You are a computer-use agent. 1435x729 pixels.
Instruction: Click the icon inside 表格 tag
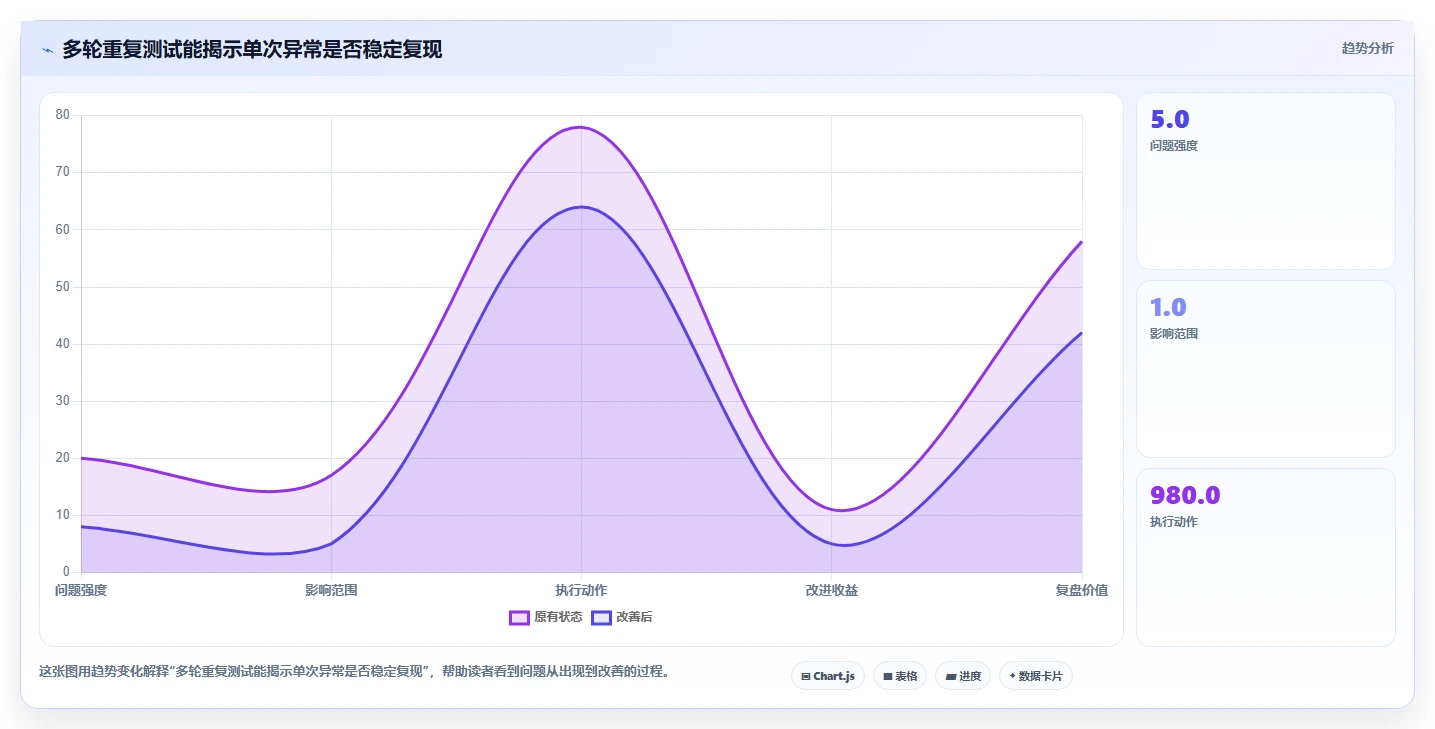pos(887,677)
